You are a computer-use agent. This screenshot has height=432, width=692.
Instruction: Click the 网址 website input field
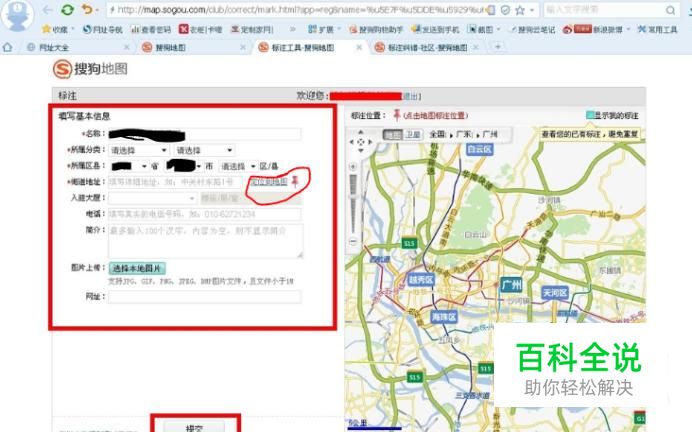click(205, 297)
